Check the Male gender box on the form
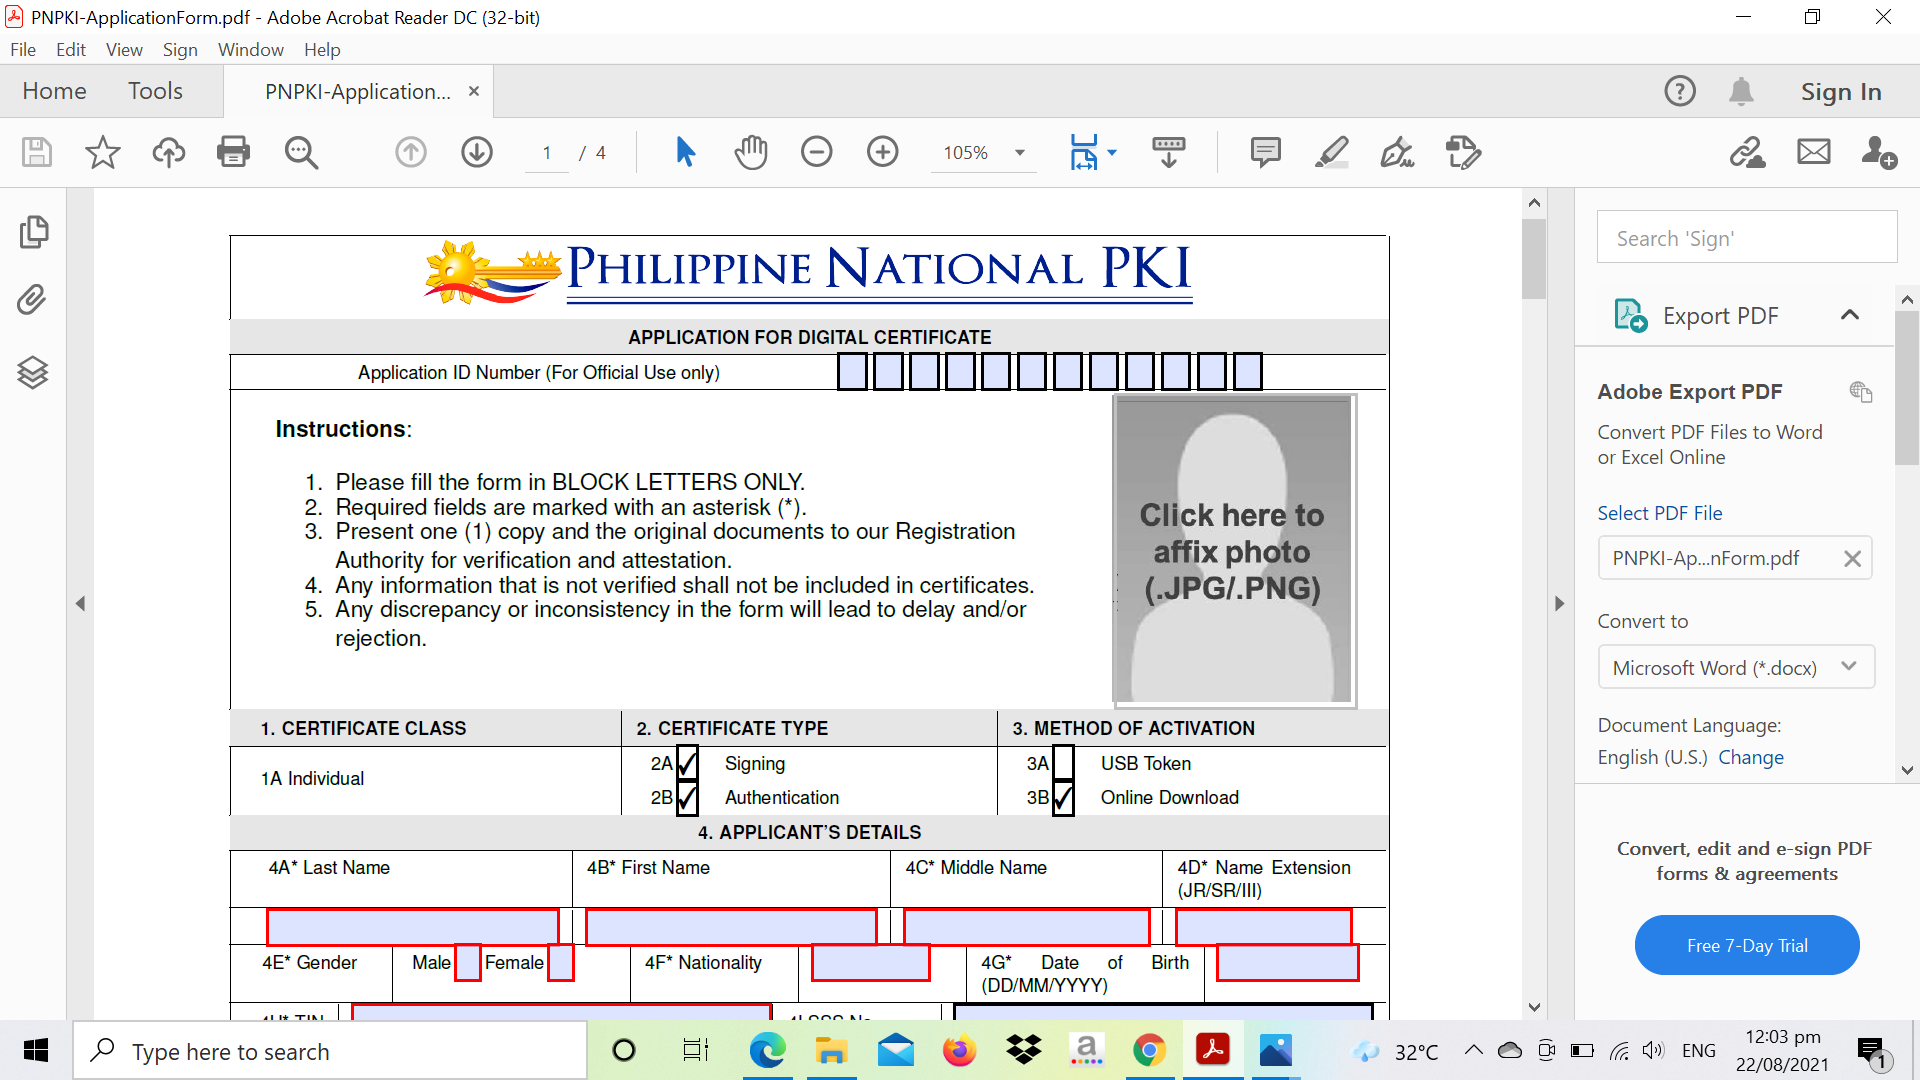 tap(468, 963)
